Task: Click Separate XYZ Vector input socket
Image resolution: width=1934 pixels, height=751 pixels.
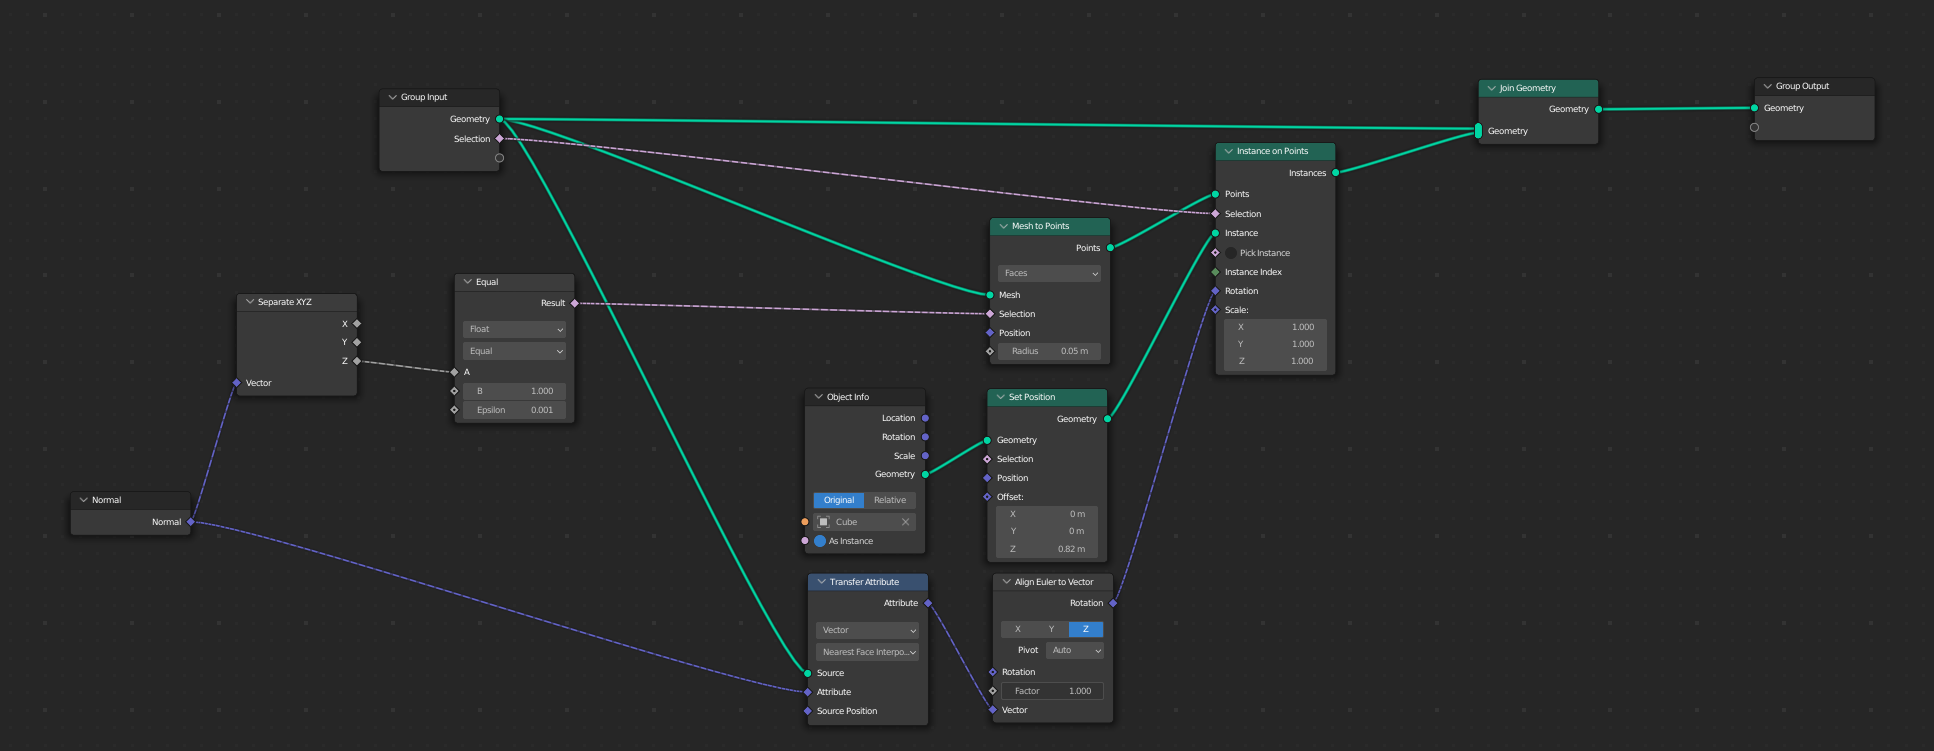Action: [x=237, y=383]
